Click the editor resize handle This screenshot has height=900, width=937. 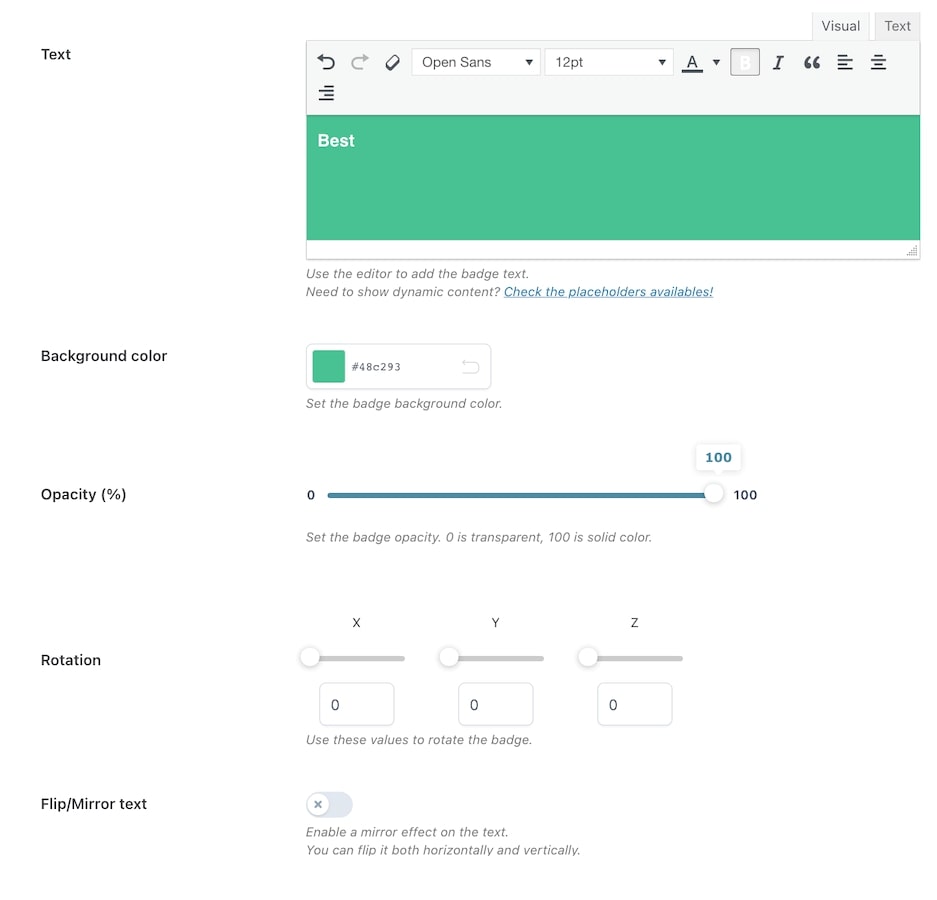click(912, 251)
